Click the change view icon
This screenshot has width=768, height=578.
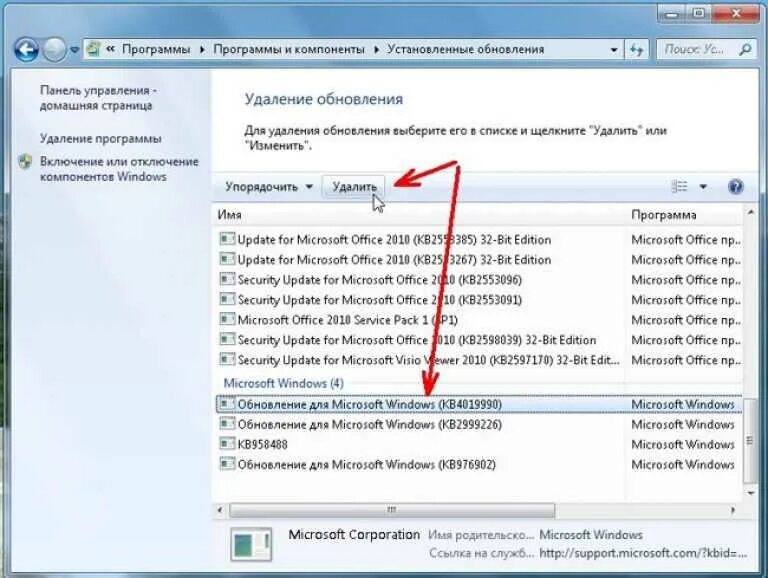(679, 186)
